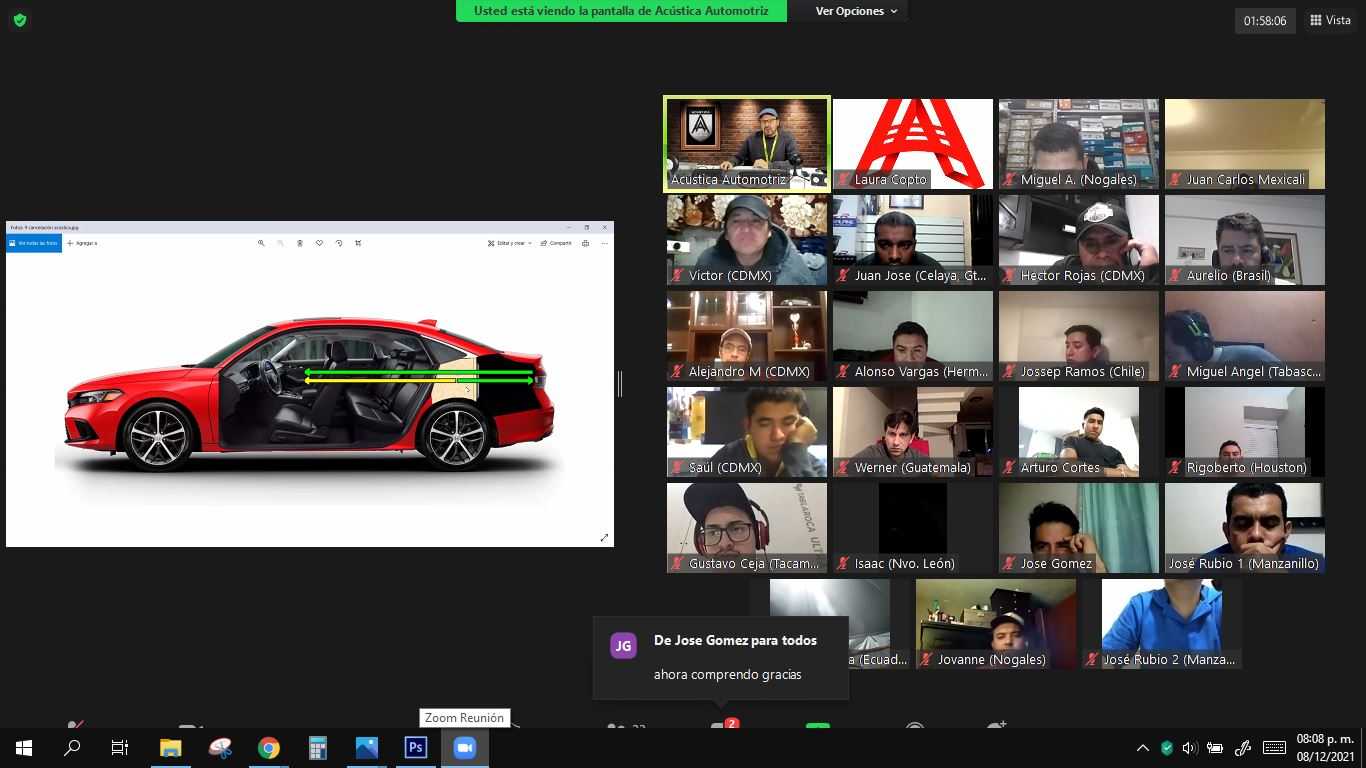Viewport: 1366px width, 768px height.
Task: Delete the photo with trash icon
Action: [x=300, y=243]
